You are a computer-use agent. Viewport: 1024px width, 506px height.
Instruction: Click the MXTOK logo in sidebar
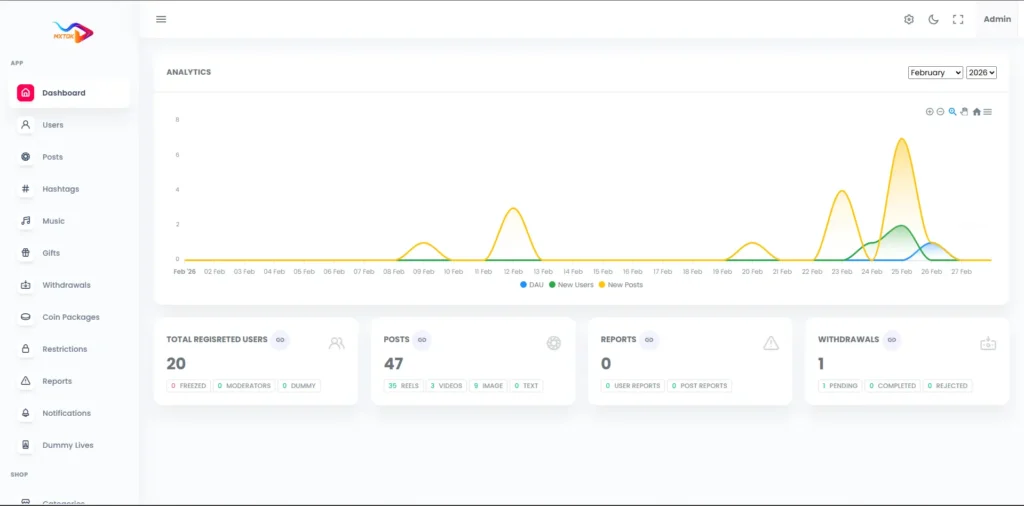tap(73, 33)
